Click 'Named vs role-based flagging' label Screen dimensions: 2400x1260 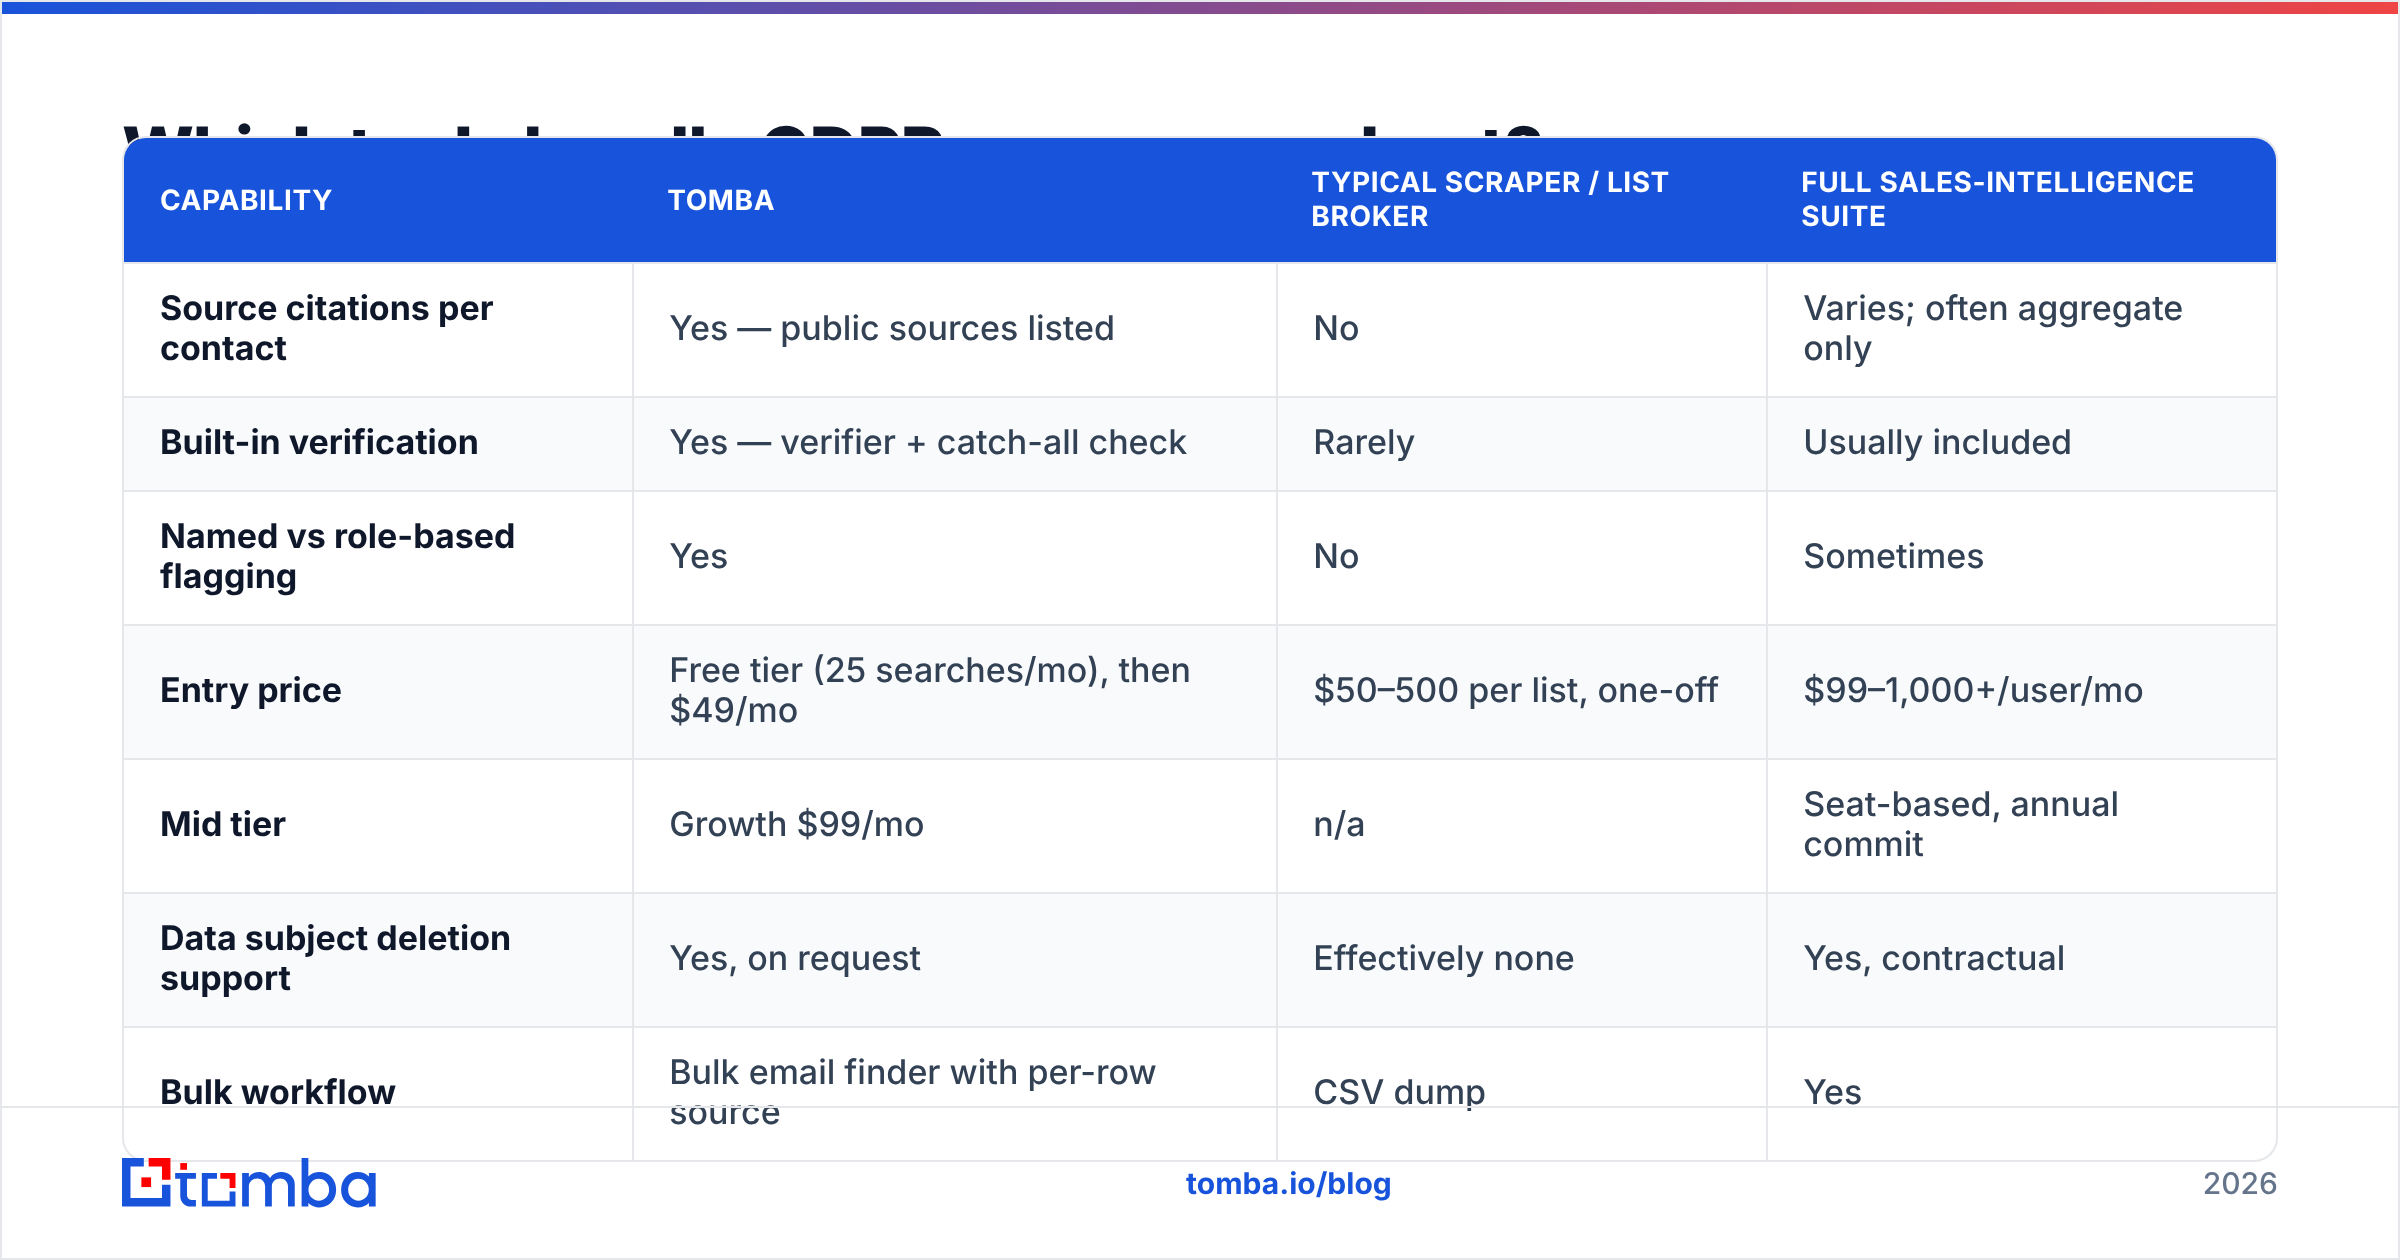[x=337, y=556]
